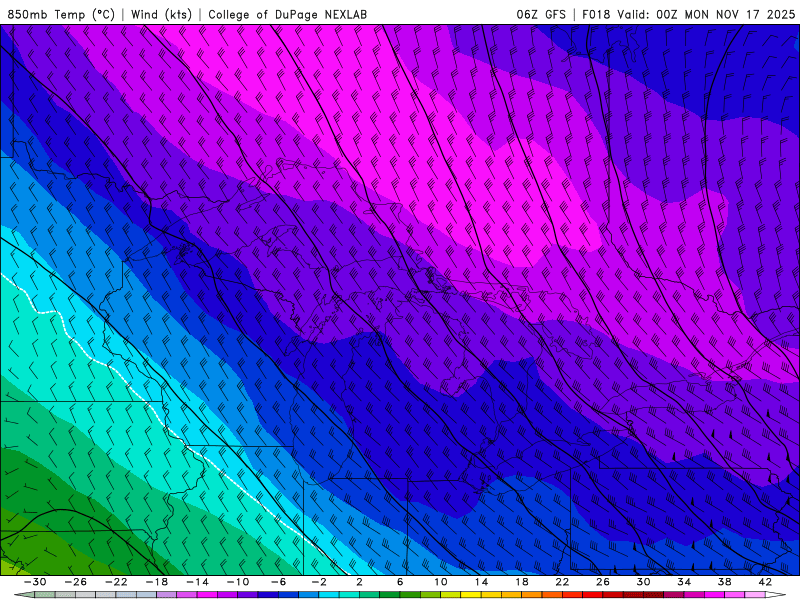Image resolution: width=800 pixels, height=600 pixels.
Task: Click the 'College of DuPage NEXLAB' credit text
Action: click(x=287, y=14)
